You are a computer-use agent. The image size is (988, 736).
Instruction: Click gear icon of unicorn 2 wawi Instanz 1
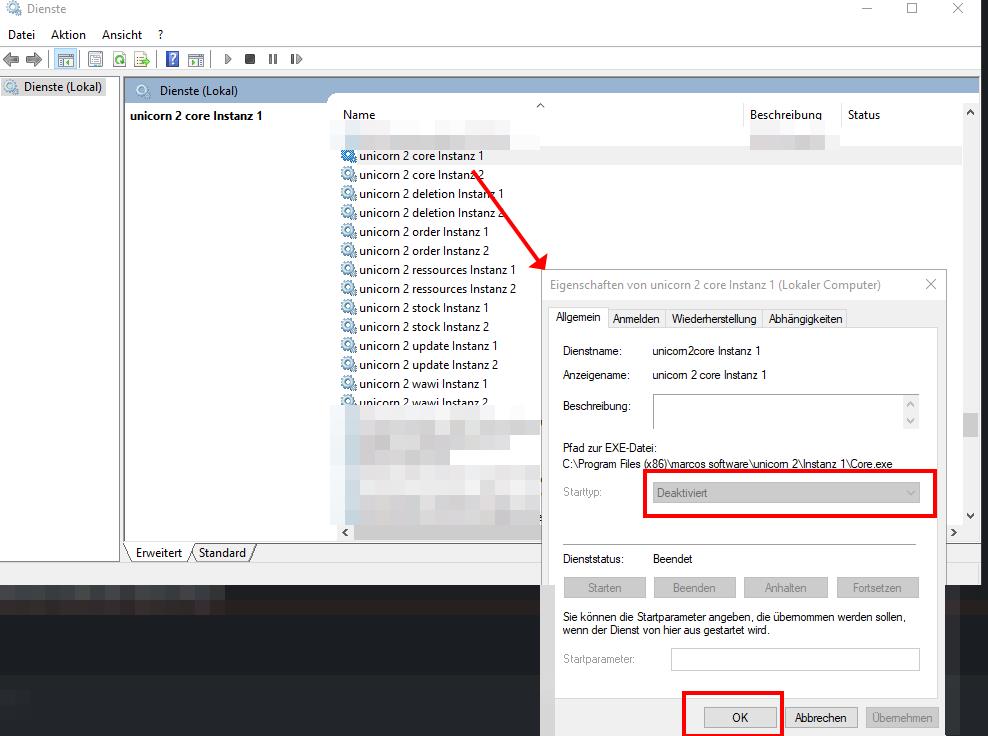coord(348,382)
